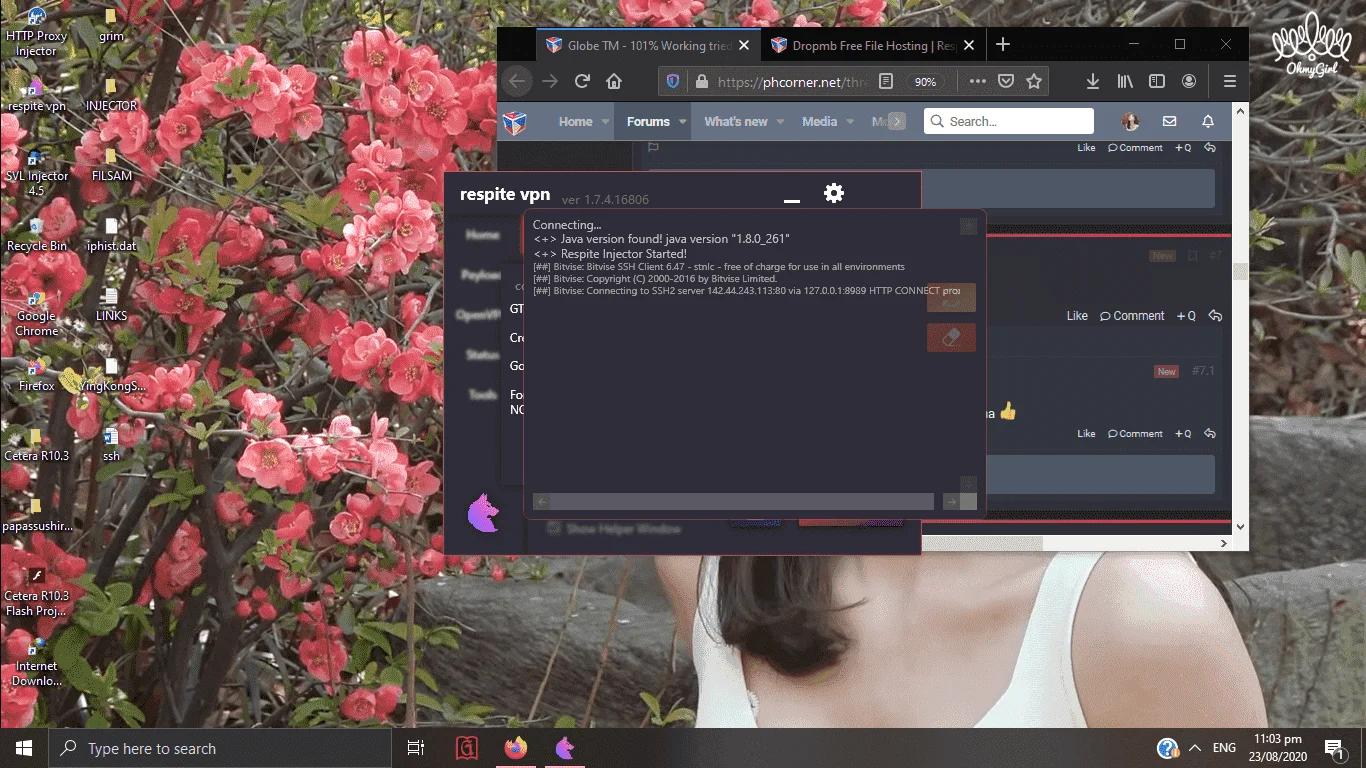Click the respite vpn wolf logo
Image resolution: width=1366 pixels, height=768 pixels.
coord(484,512)
